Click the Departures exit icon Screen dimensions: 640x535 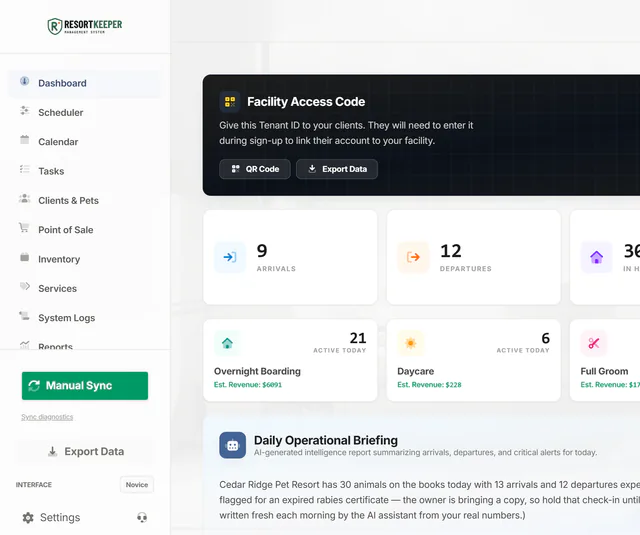coord(413,257)
